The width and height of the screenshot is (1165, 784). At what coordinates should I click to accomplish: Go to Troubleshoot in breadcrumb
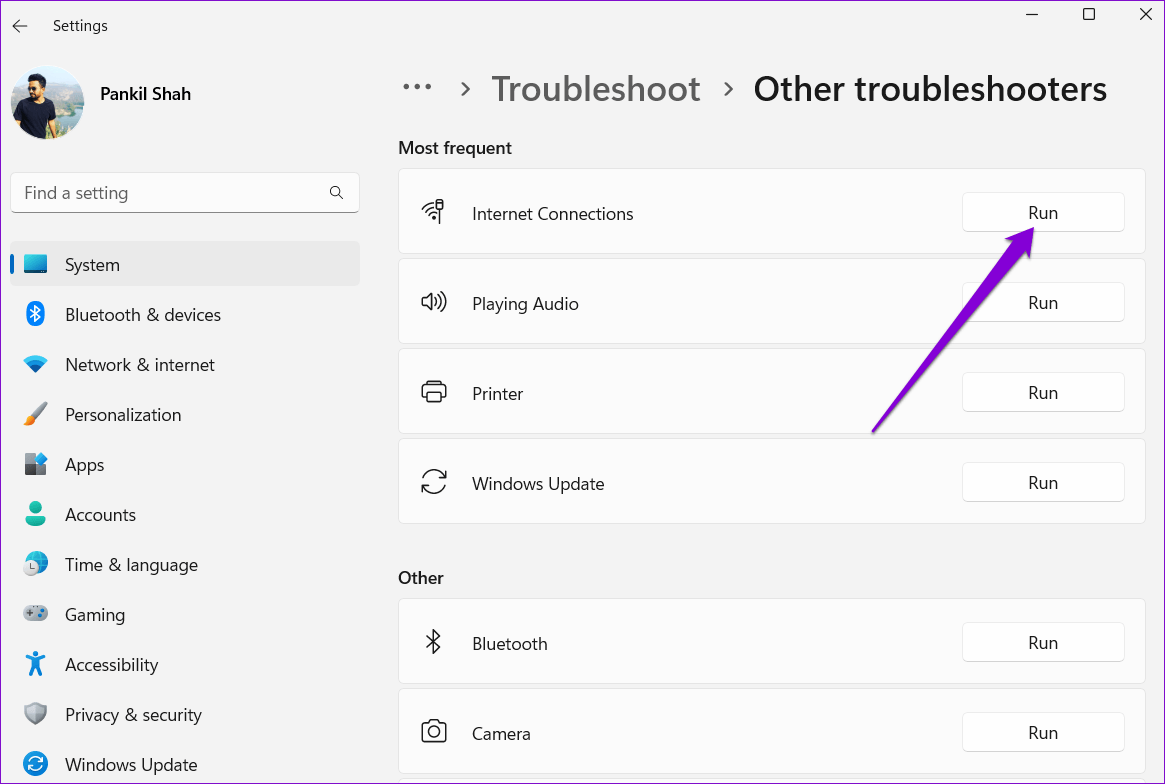click(595, 89)
